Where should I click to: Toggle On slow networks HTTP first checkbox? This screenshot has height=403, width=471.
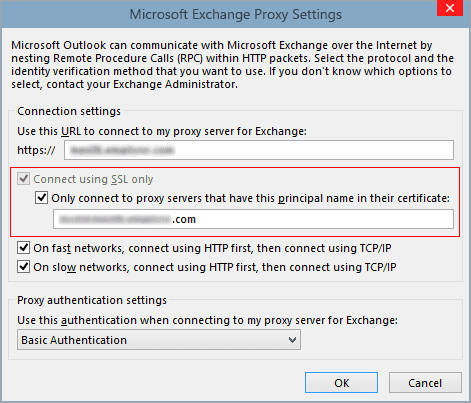pyautogui.click(x=24, y=267)
